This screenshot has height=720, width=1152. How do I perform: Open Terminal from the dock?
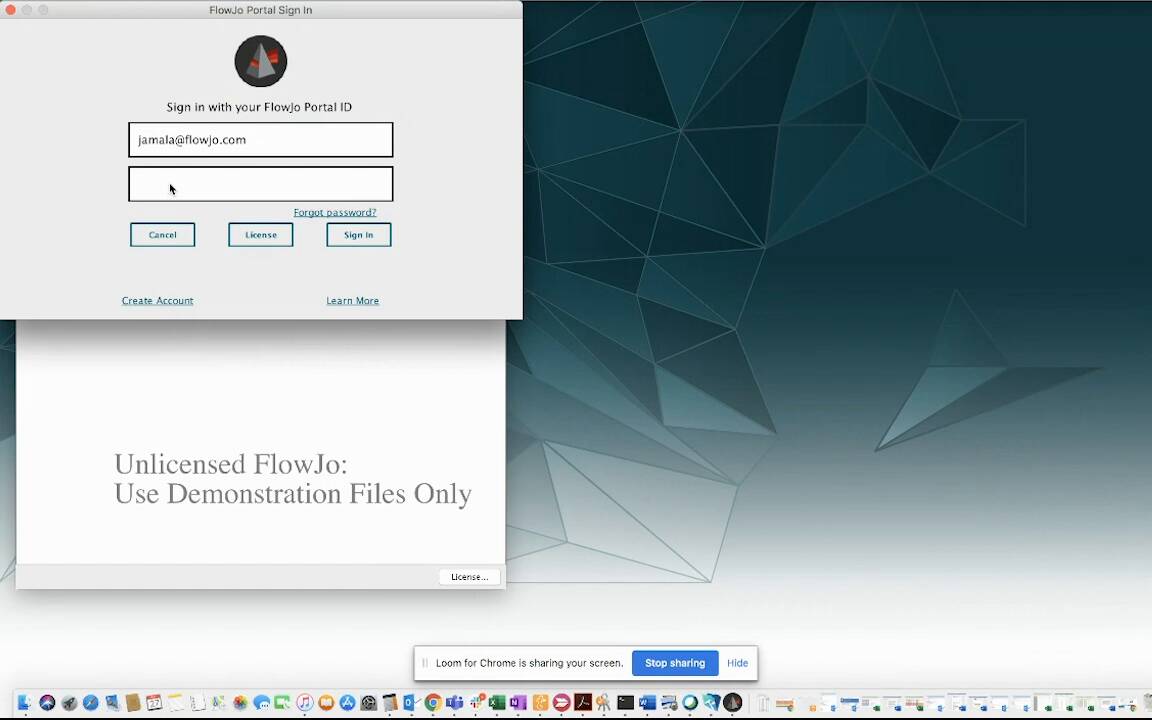pyautogui.click(x=625, y=702)
